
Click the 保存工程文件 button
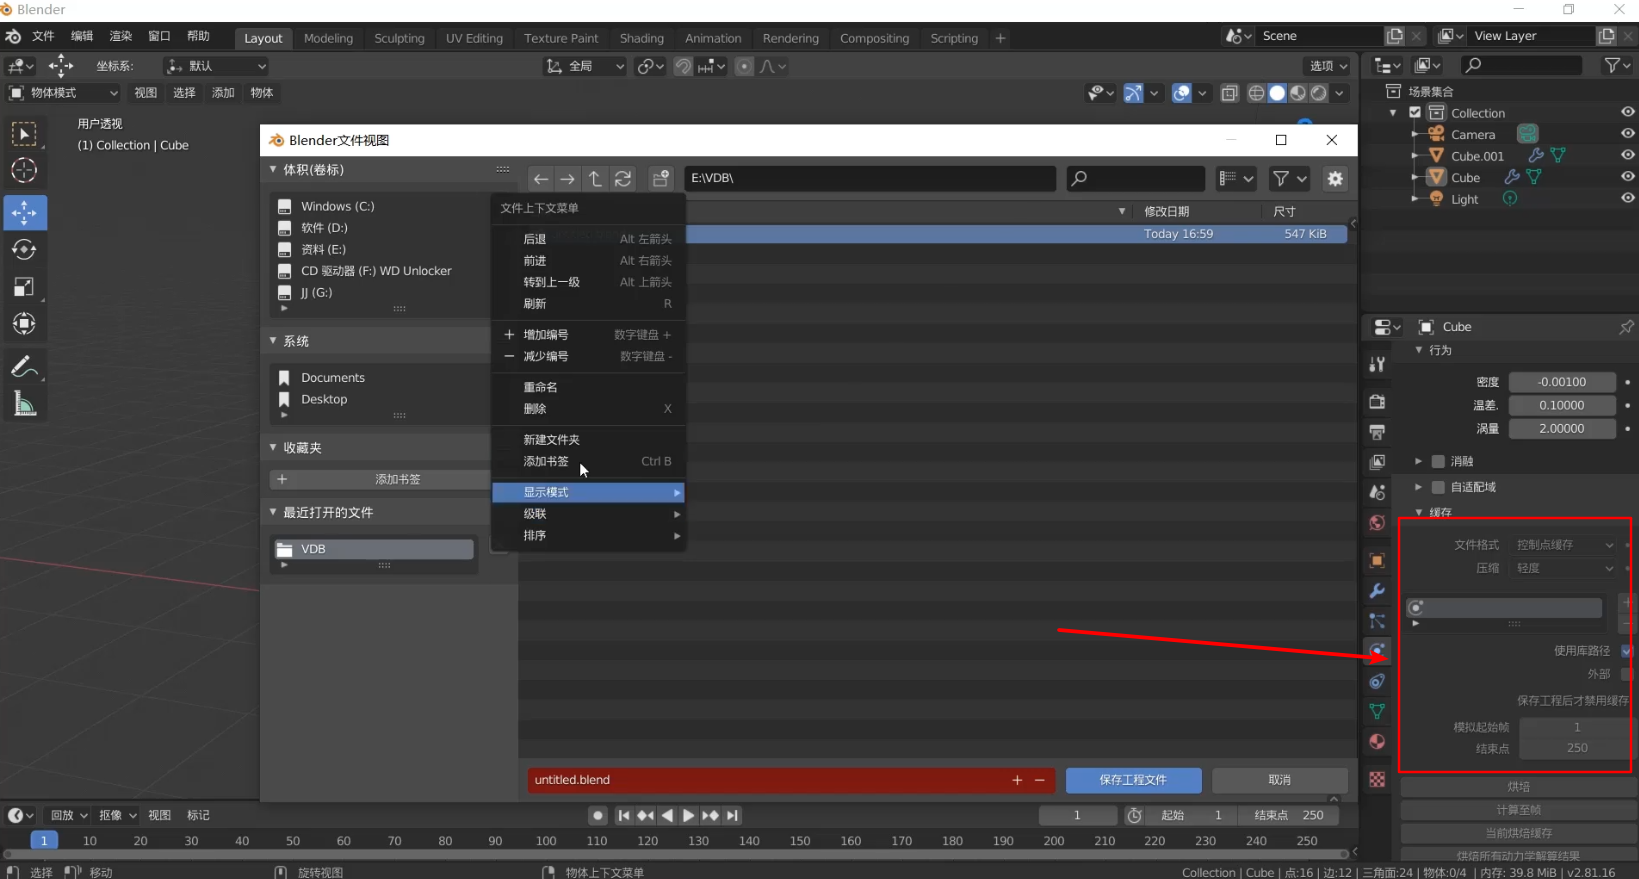click(x=1133, y=780)
